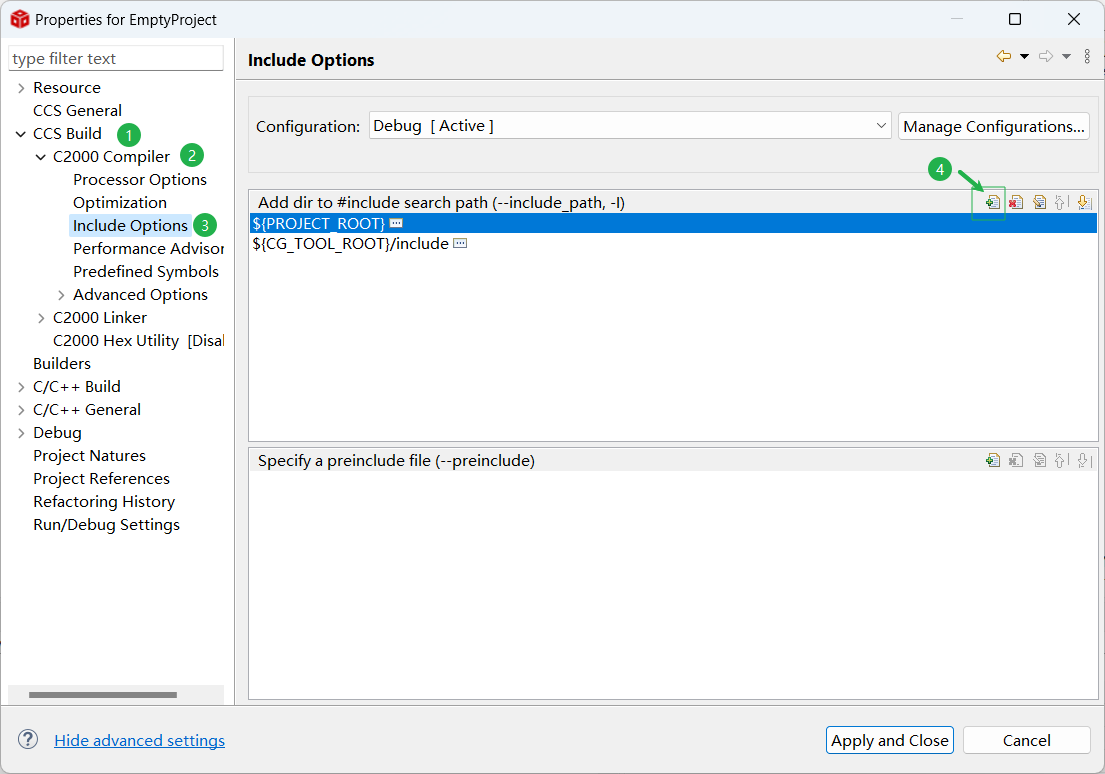
Task: Click the Apply and Close button
Action: tap(889, 740)
